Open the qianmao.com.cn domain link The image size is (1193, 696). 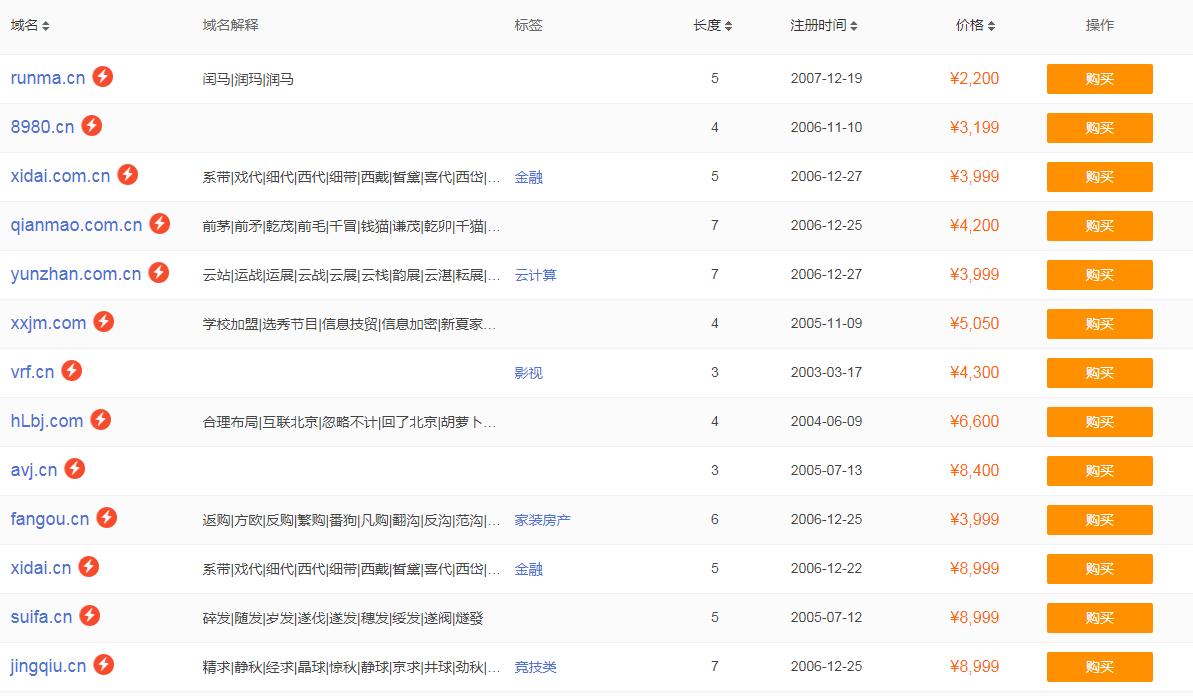tap(76, 225)
